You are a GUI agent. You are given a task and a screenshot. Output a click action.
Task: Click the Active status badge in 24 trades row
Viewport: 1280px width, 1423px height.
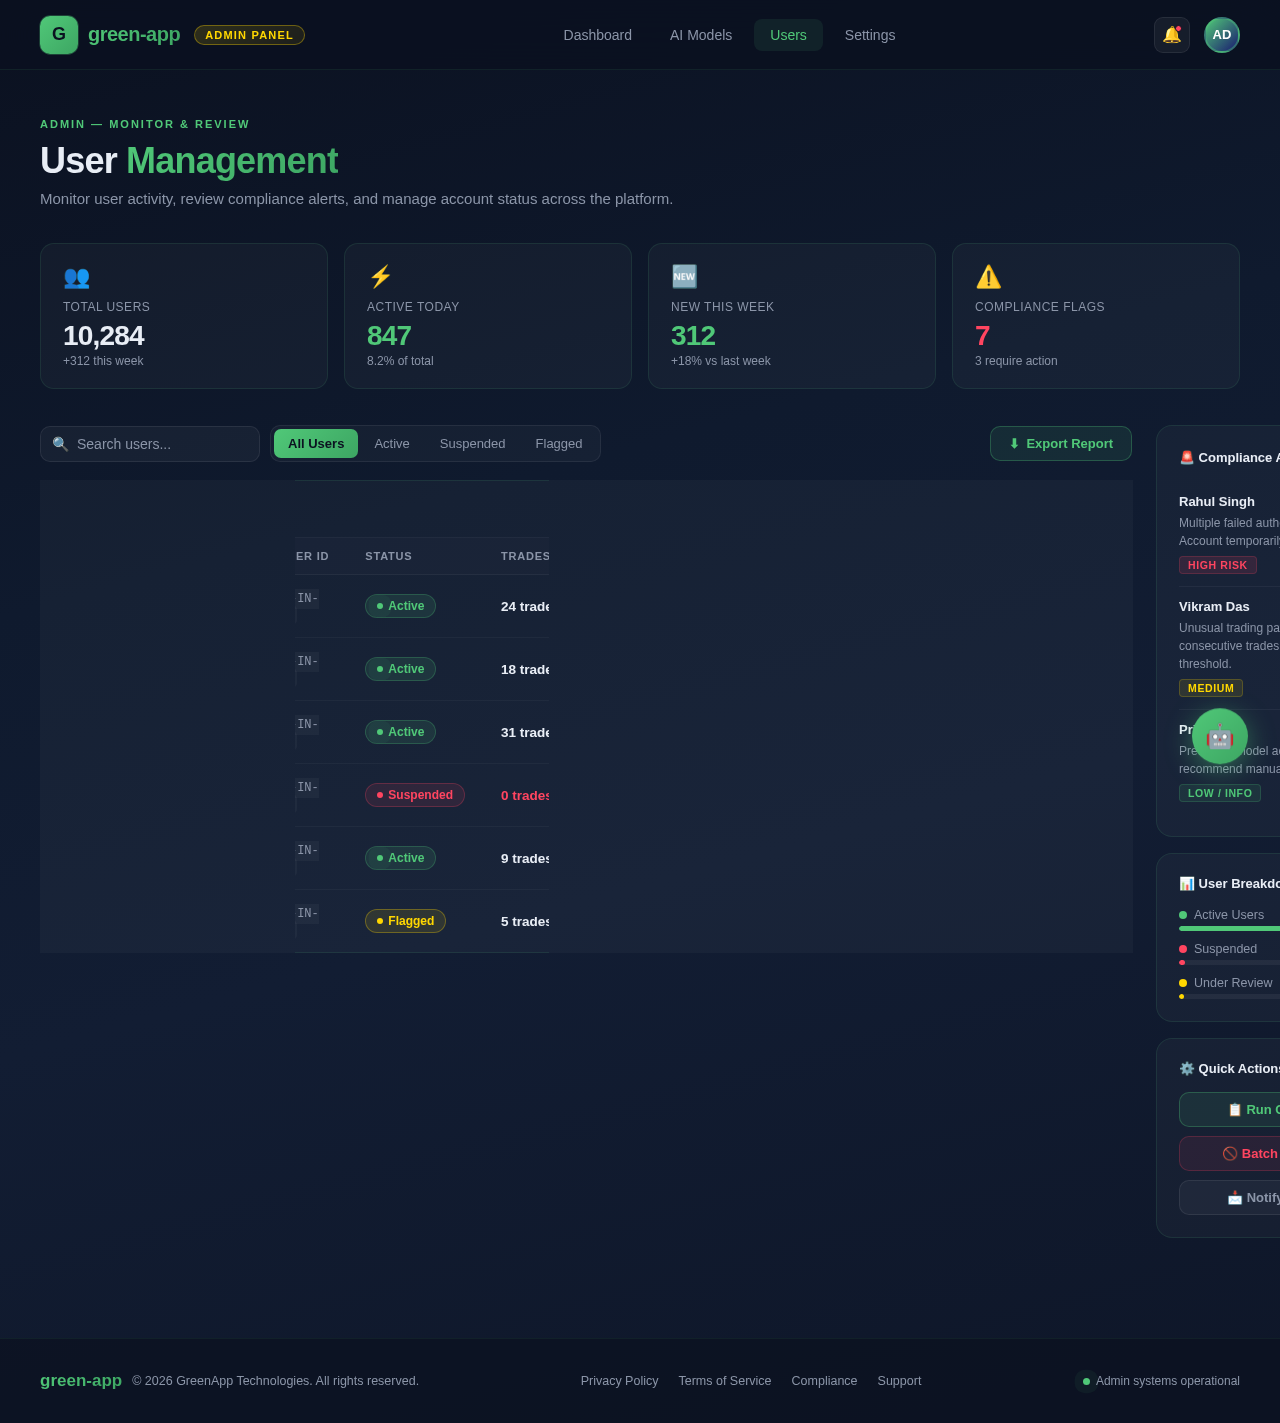click(x=400, y=606)
